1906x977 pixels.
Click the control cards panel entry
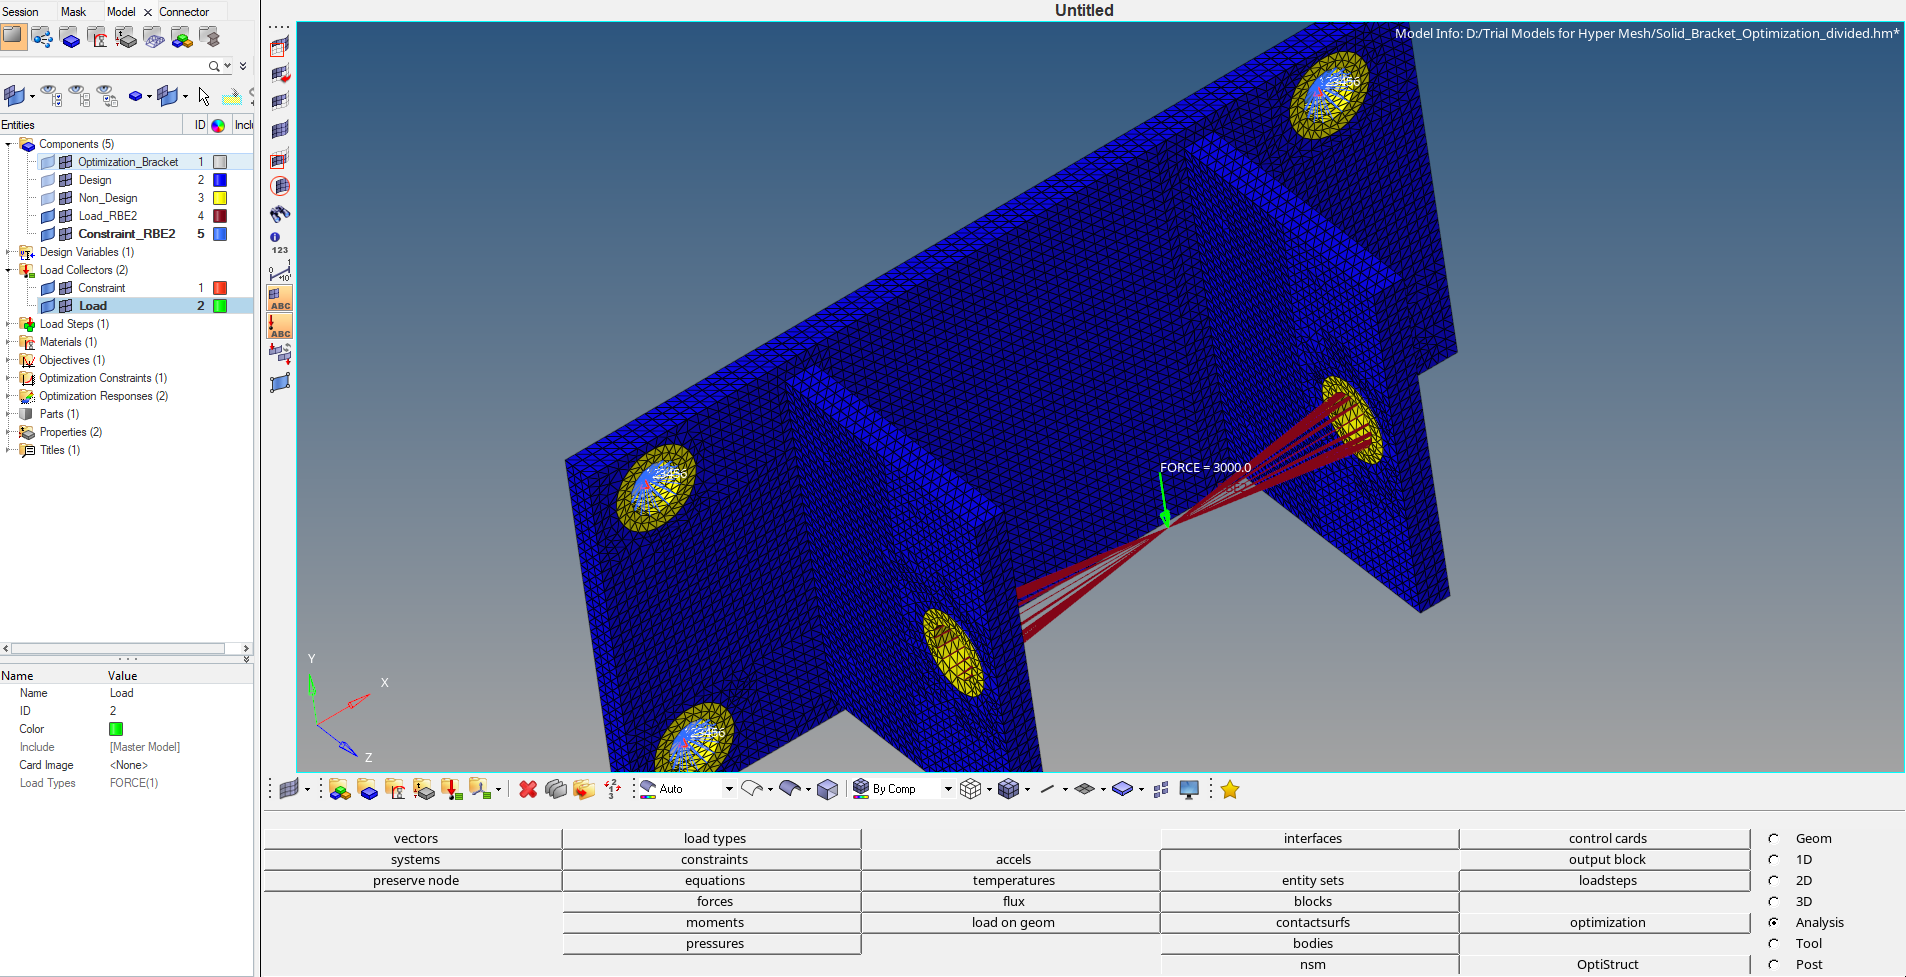1606,838
